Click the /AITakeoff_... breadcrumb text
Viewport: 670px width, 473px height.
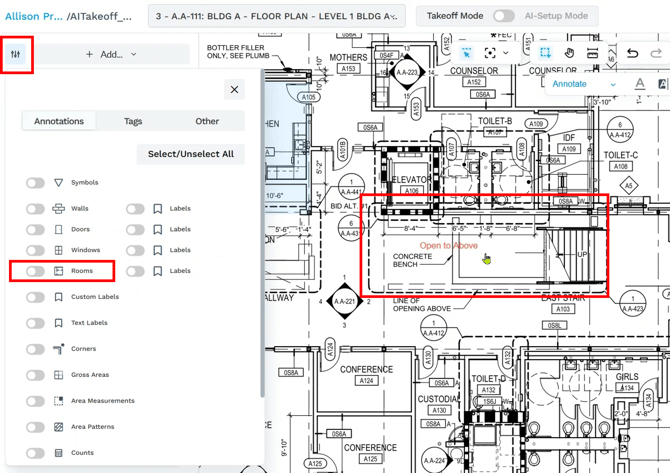pos(99,17)
